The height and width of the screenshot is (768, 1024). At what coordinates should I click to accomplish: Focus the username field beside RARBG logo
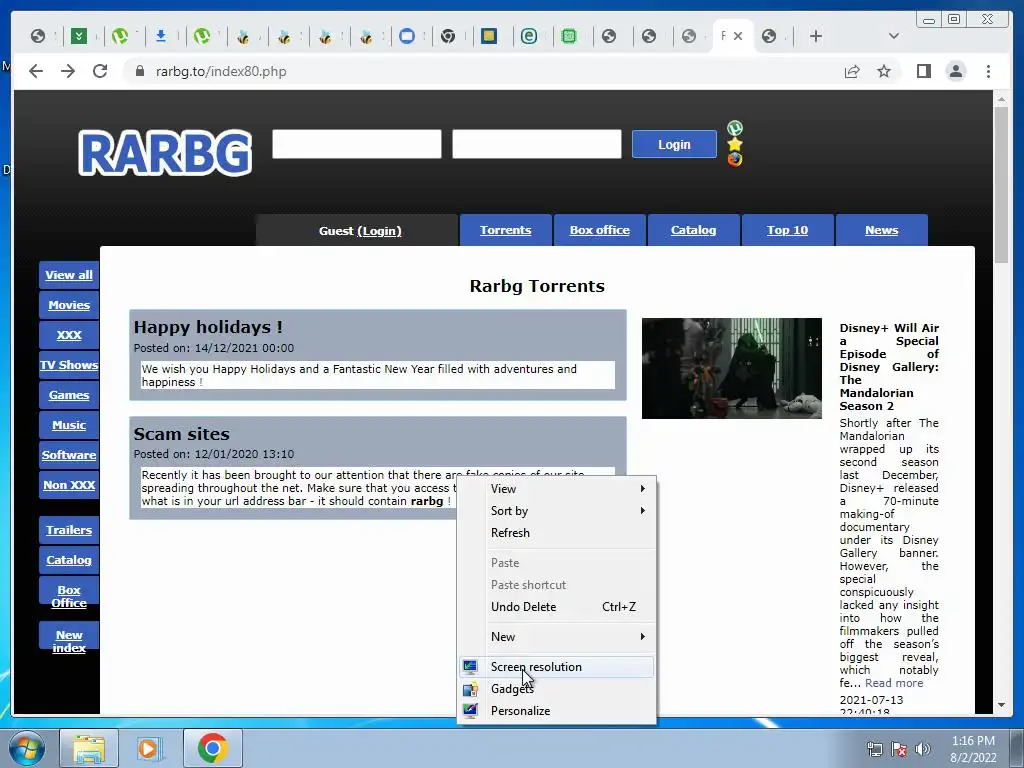tap(357, 144)
